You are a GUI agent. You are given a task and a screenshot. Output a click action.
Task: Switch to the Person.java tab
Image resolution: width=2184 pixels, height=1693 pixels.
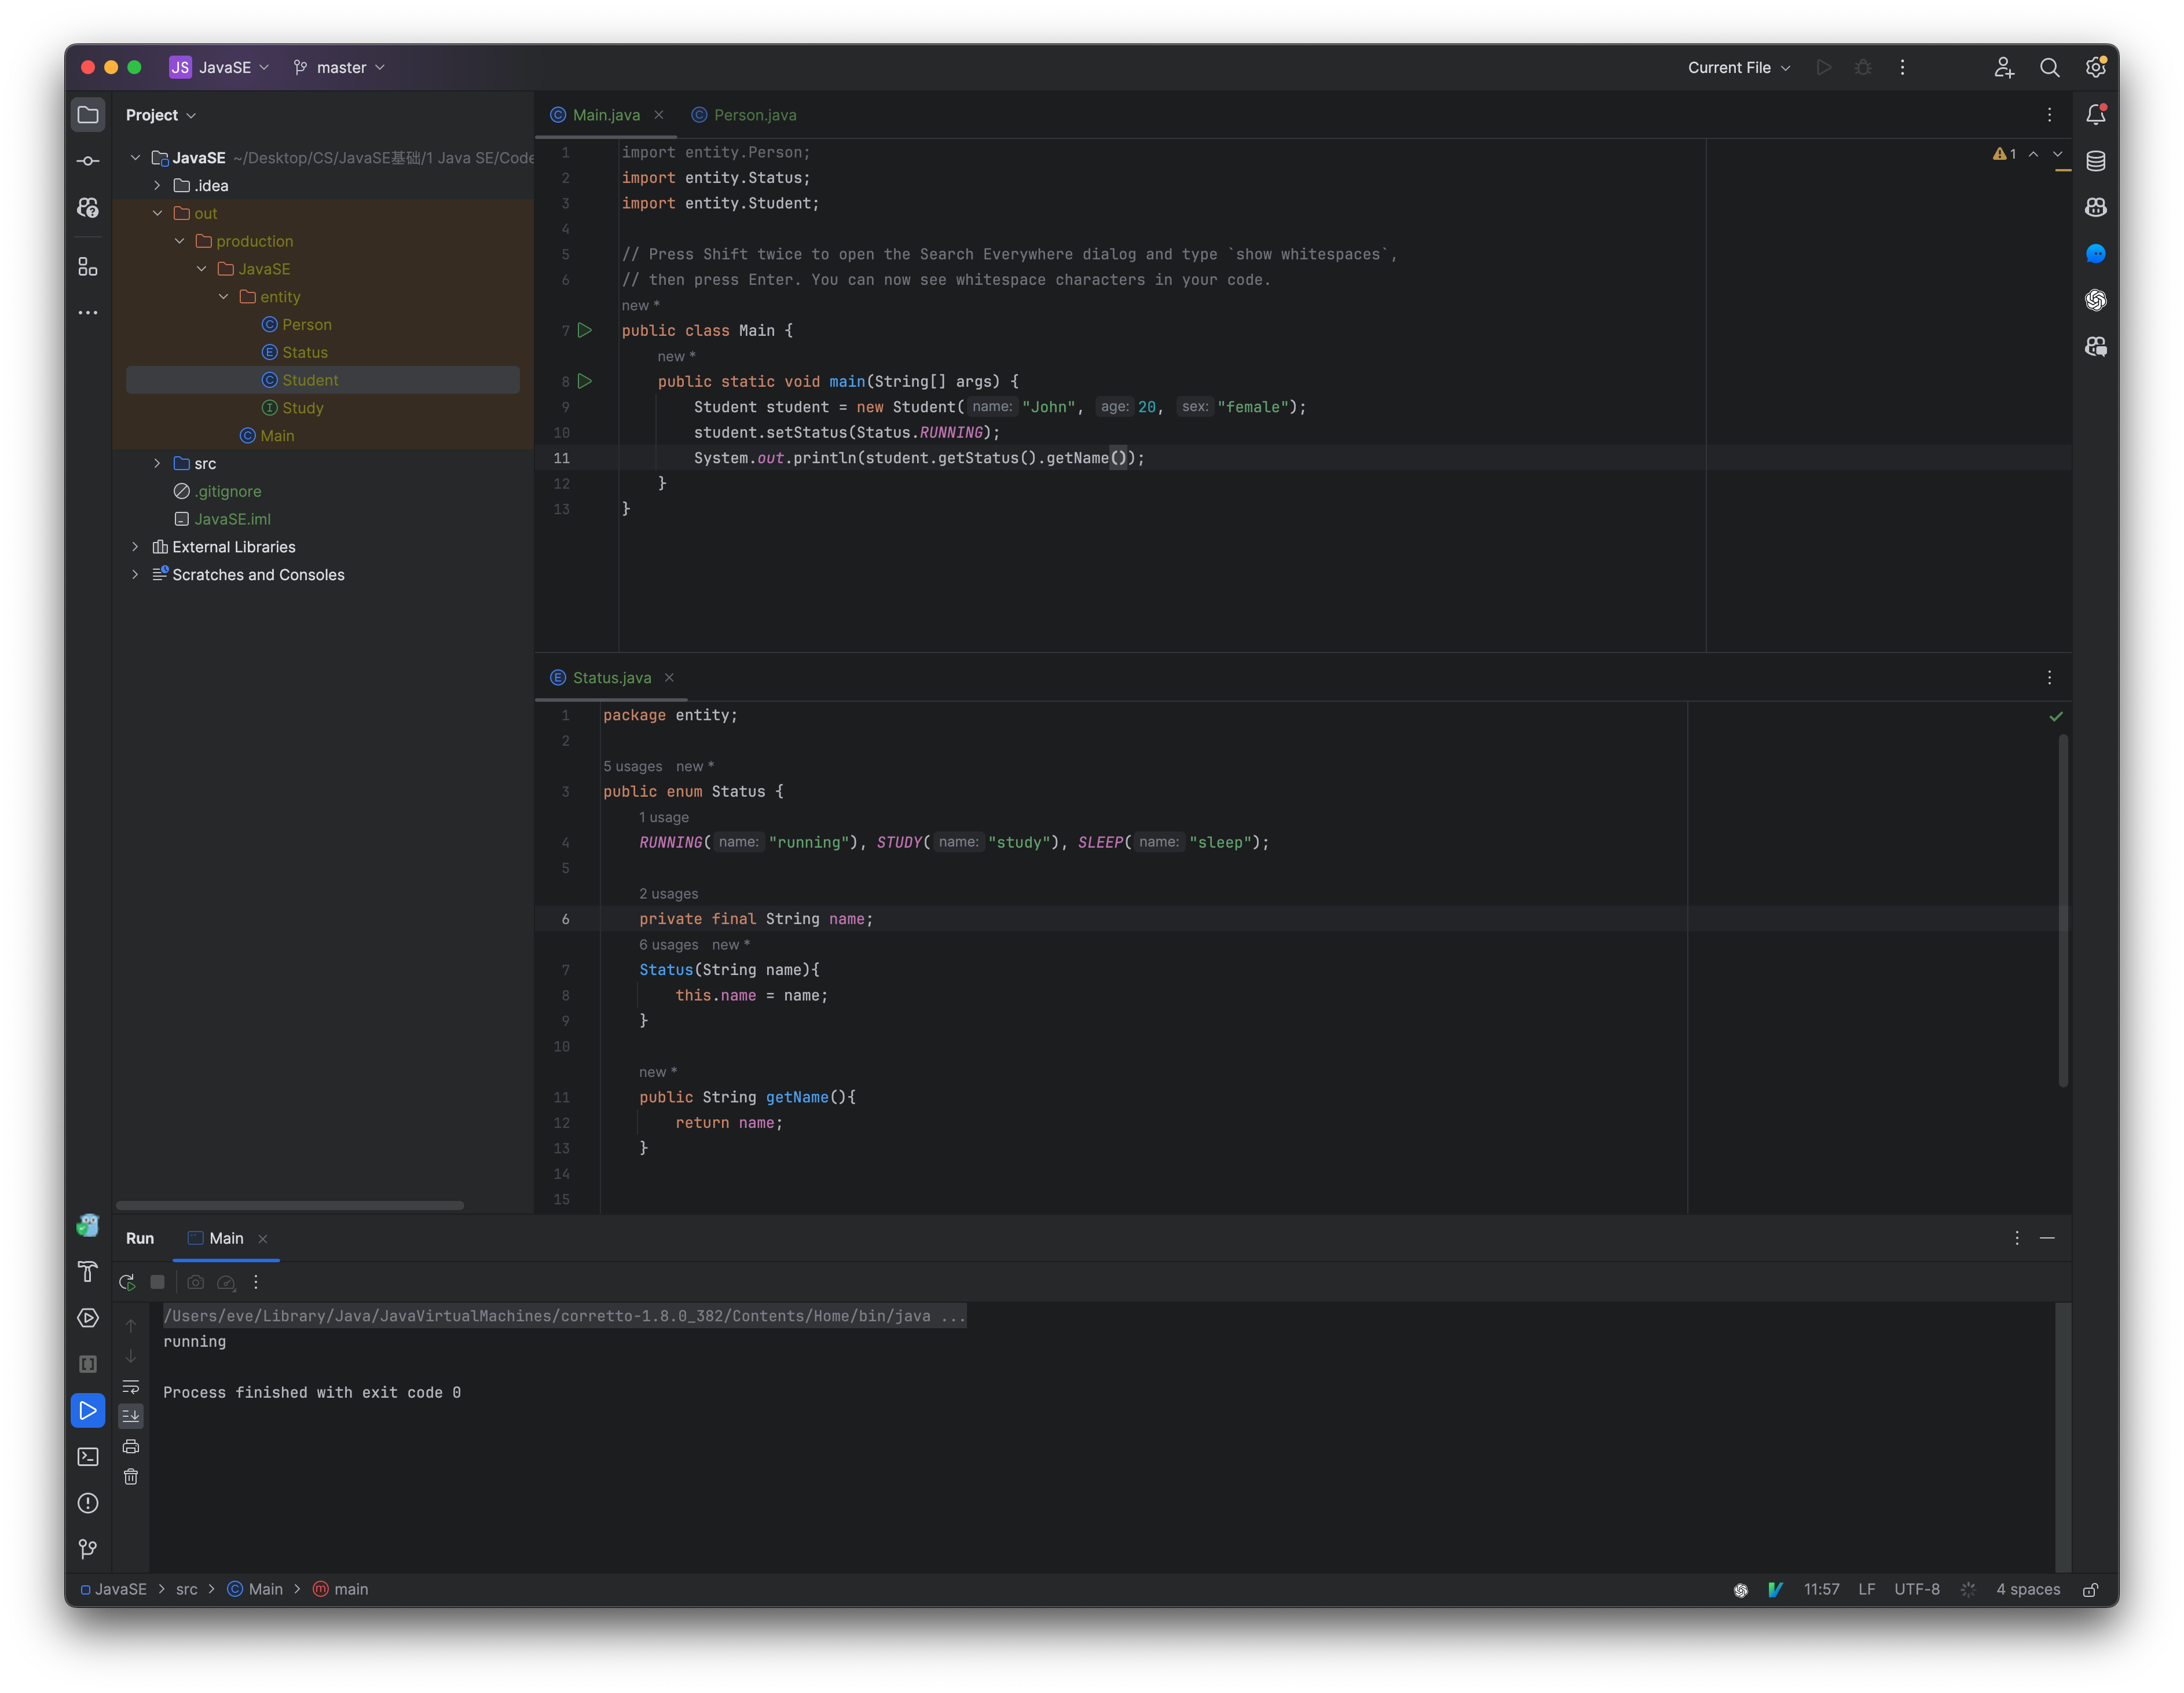coord(754,115)
